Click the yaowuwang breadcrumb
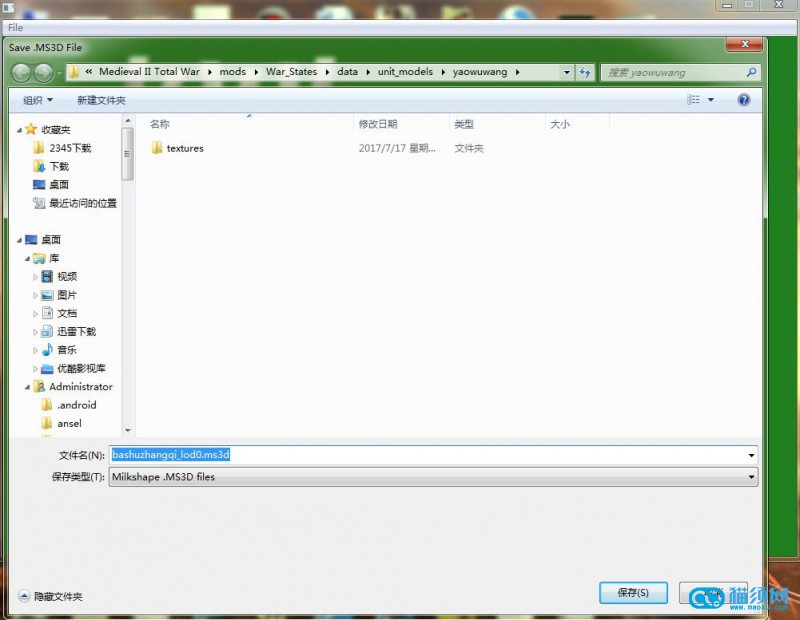800x620 pixels. pos(480,72)
